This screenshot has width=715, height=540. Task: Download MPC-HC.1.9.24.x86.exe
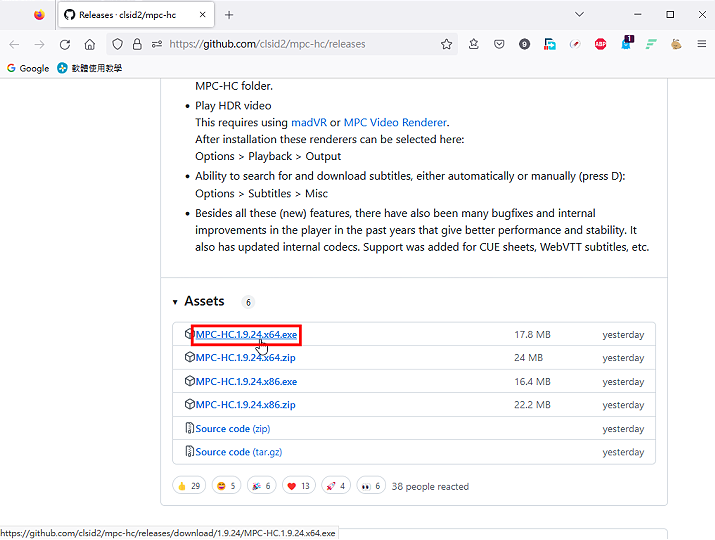point(246,382)
